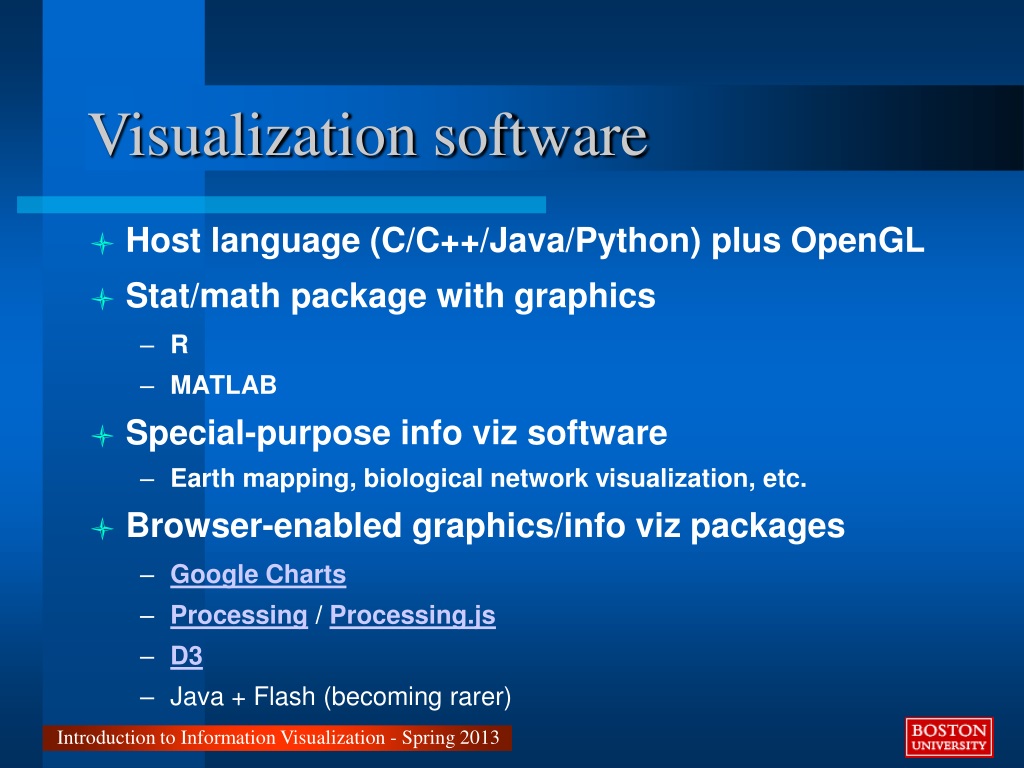Click the 'R' sub-bullet

tap(180, 345)
